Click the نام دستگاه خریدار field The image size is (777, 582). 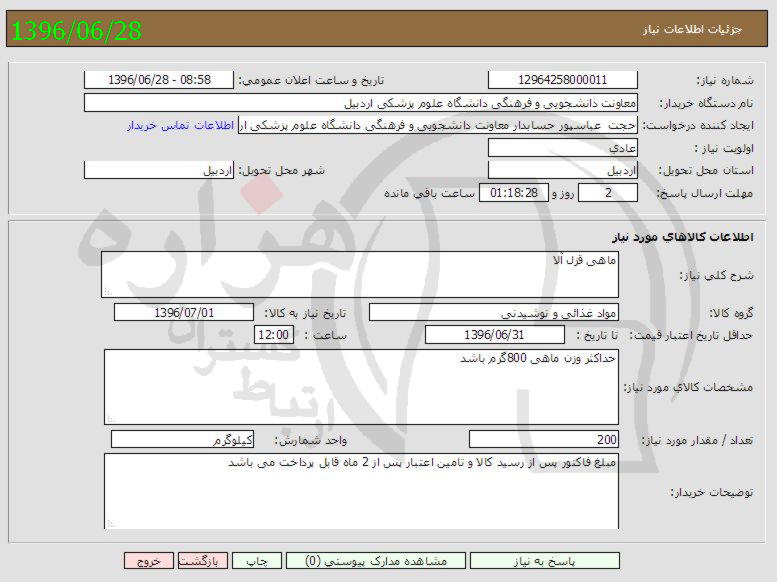pos(361,103)
